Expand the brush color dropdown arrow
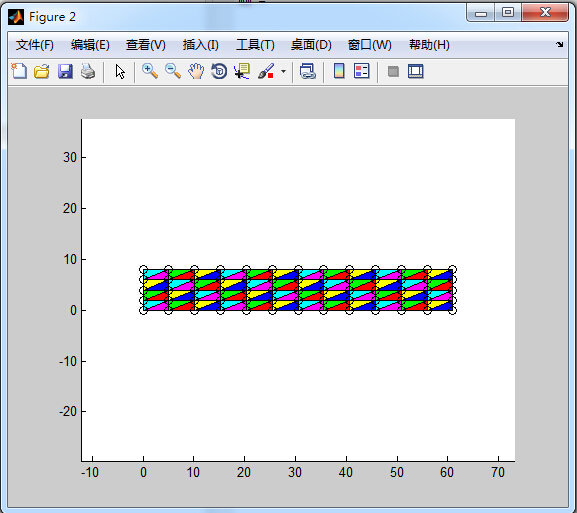Viewport: 577px width, 513px height. (x=283, y=71)
